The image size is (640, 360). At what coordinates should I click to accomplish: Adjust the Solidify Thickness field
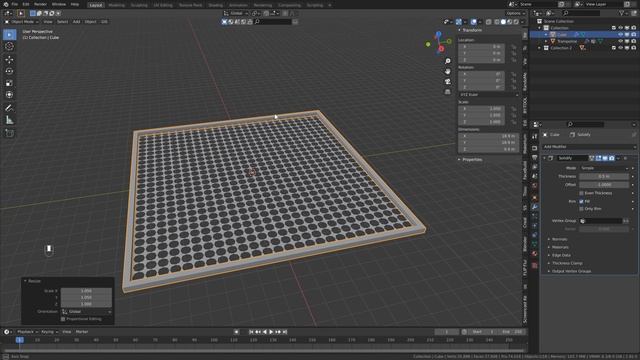604,176
